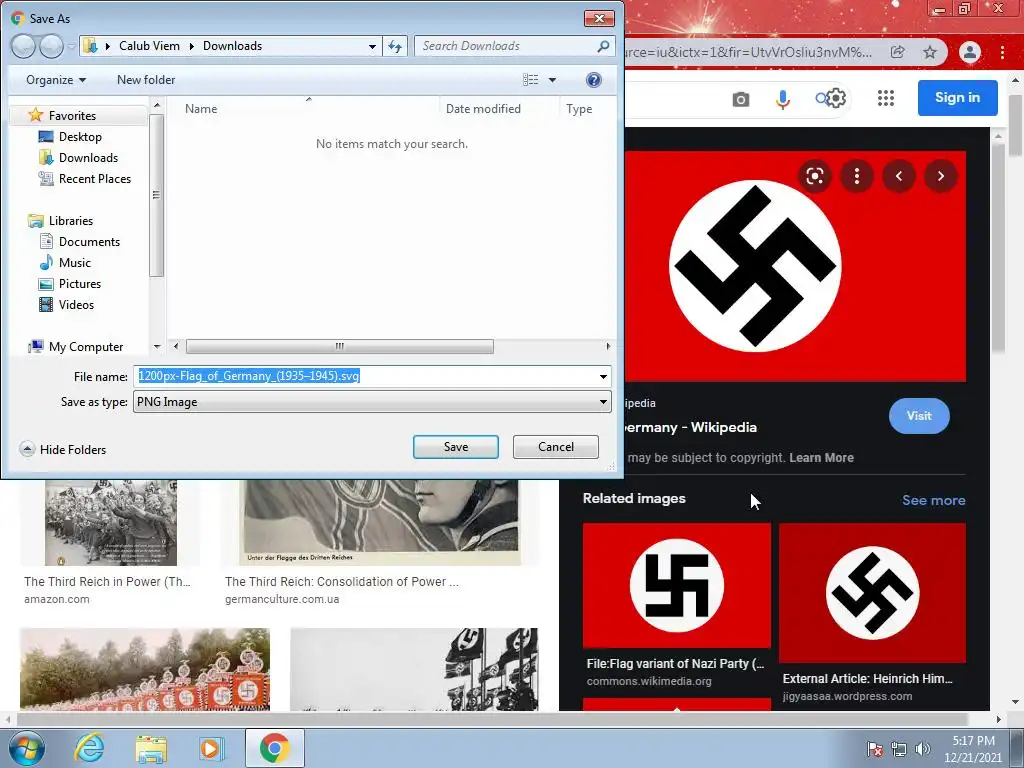Click Hide Folders toggle
Viewport: 1024px width, 768px height.
pos(63,449)
